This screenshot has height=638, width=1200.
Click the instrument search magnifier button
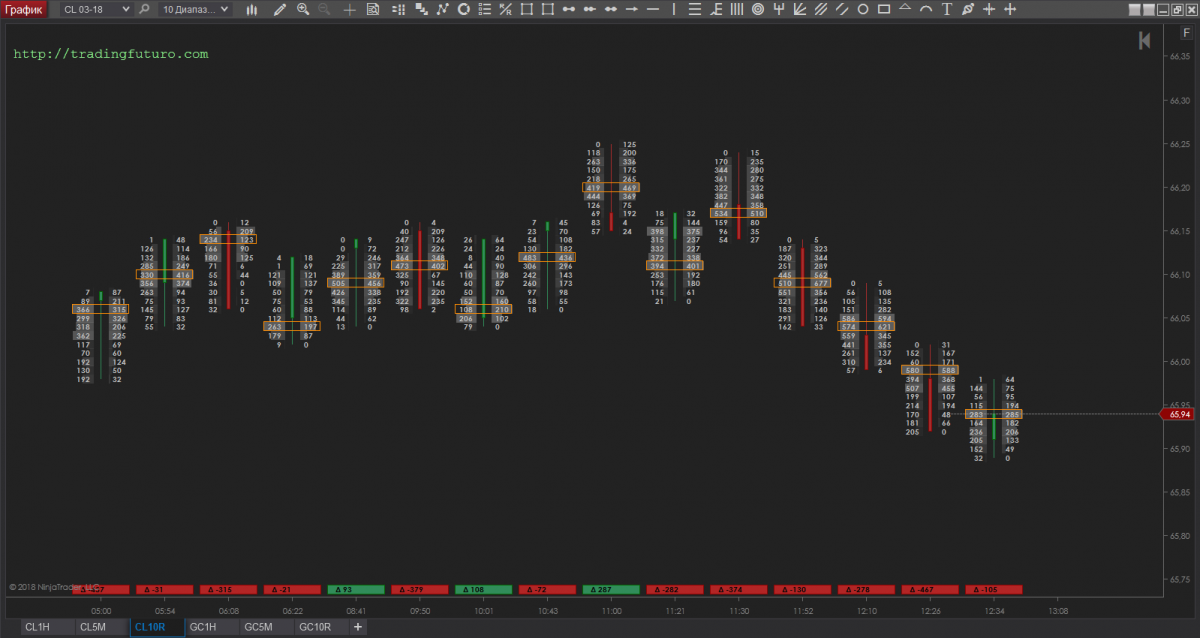[x=145, y=9]
